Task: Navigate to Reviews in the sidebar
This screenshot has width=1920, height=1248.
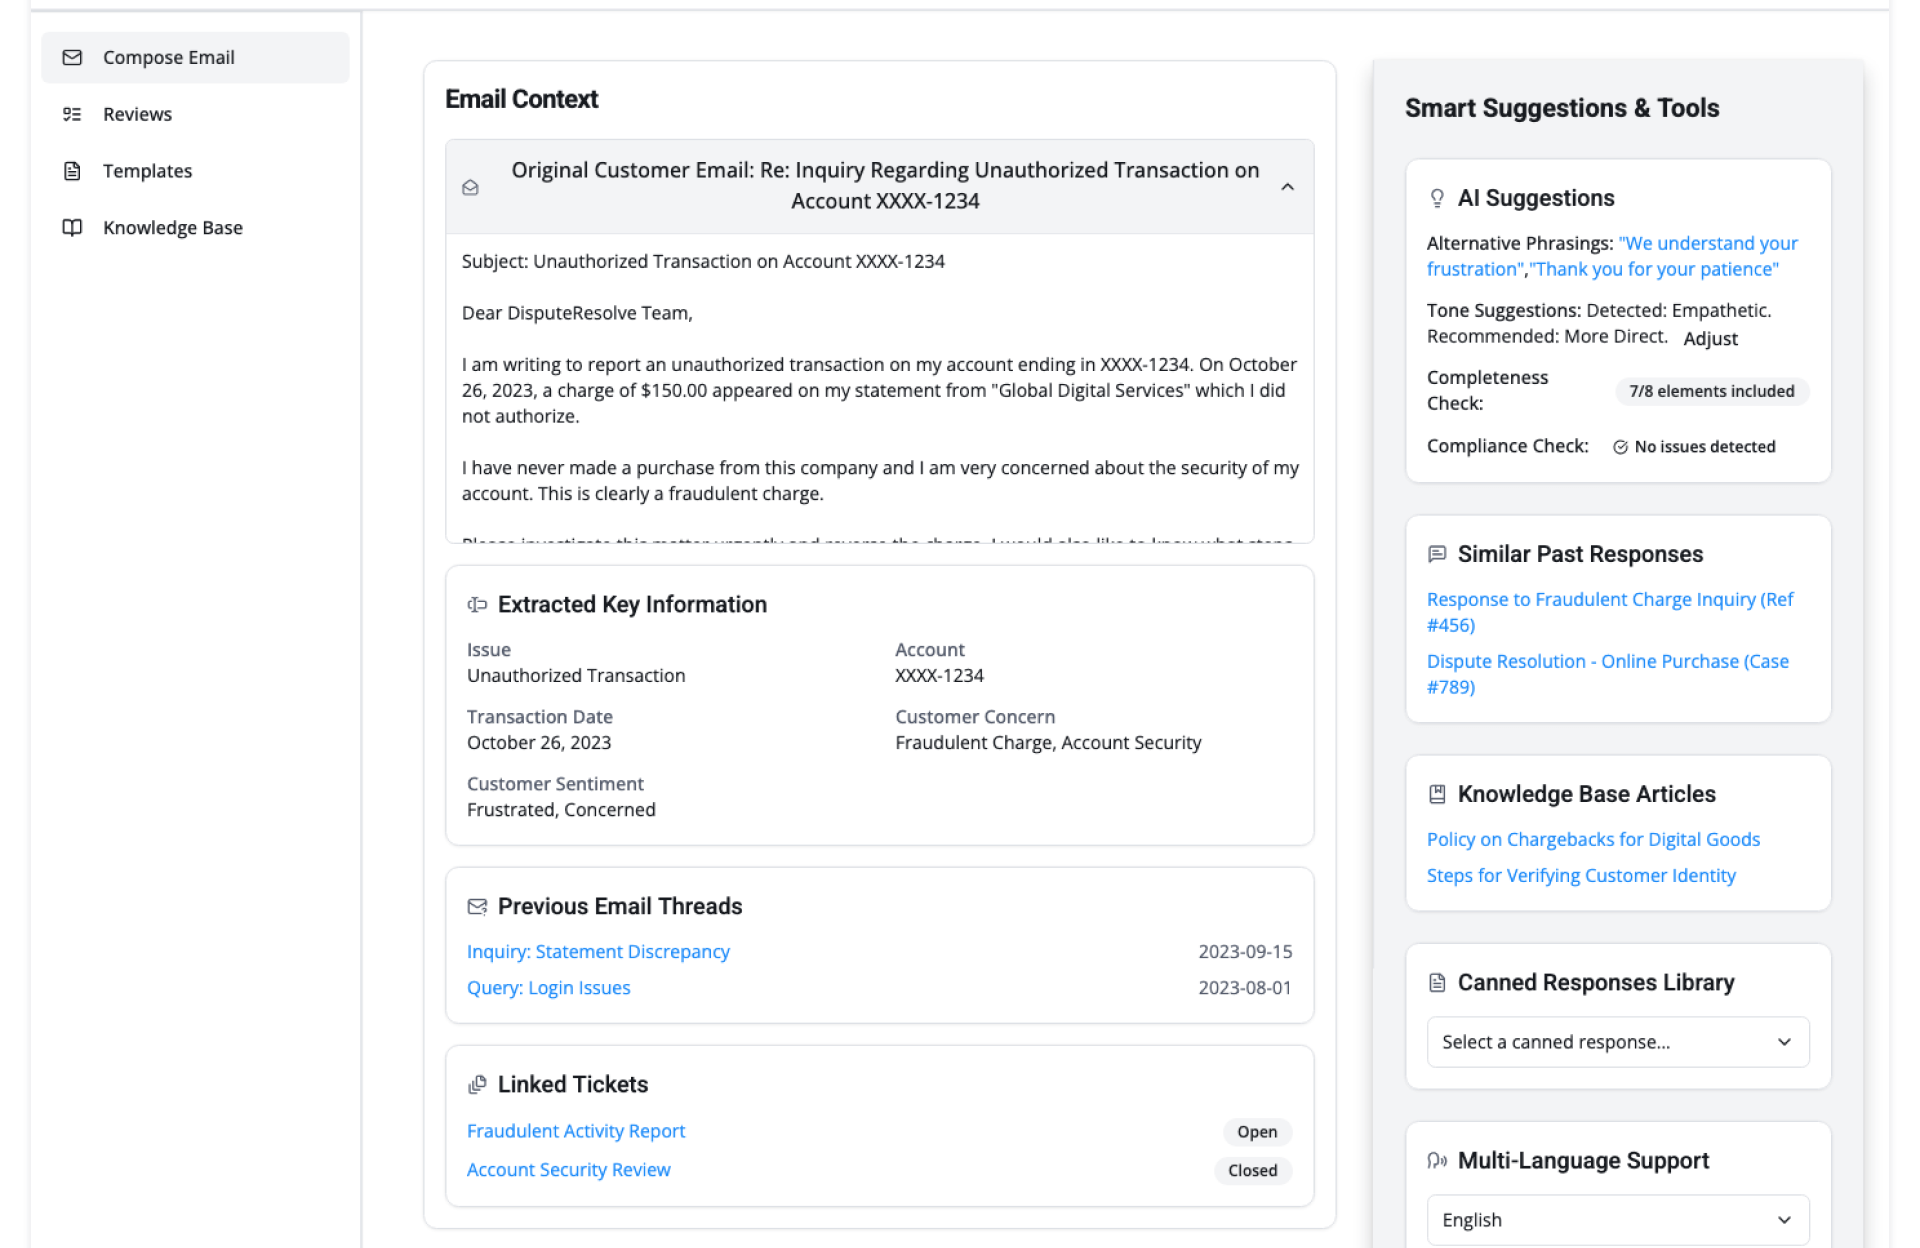Action: tap(137, 114)
